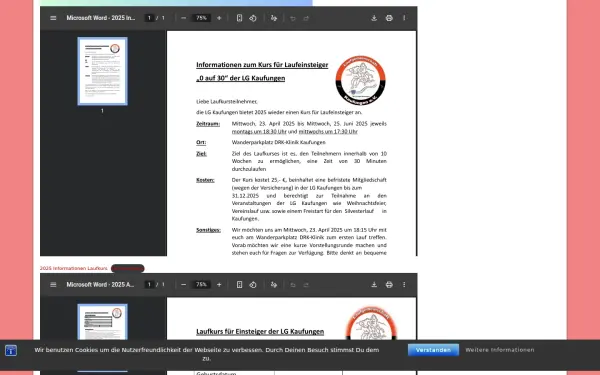Accept cookies with the Verstanden button
Image resolution: width=600 pixels, height=375 pixels.
click(x=433, y=350)
